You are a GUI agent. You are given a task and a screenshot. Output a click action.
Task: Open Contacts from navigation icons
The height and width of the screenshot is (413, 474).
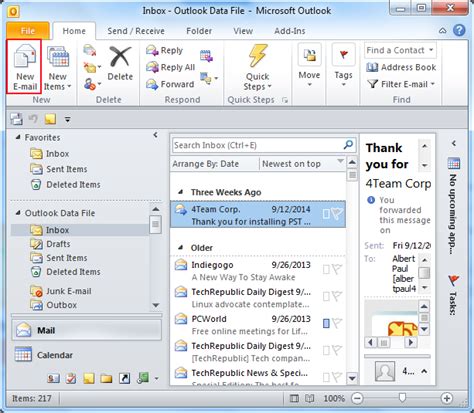coord(53,378)
